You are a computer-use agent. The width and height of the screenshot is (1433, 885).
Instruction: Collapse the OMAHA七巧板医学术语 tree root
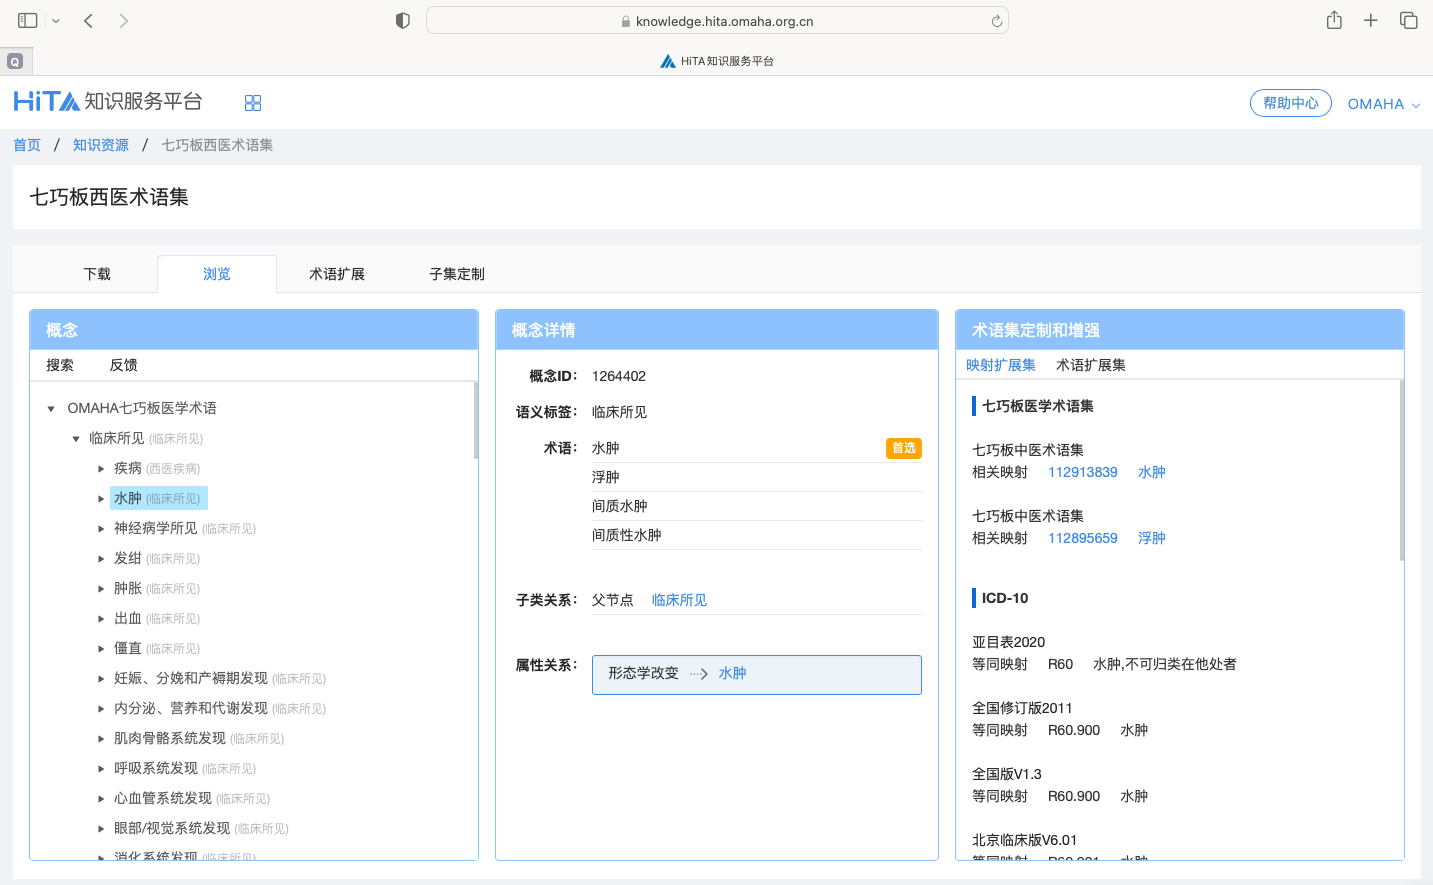51,409
